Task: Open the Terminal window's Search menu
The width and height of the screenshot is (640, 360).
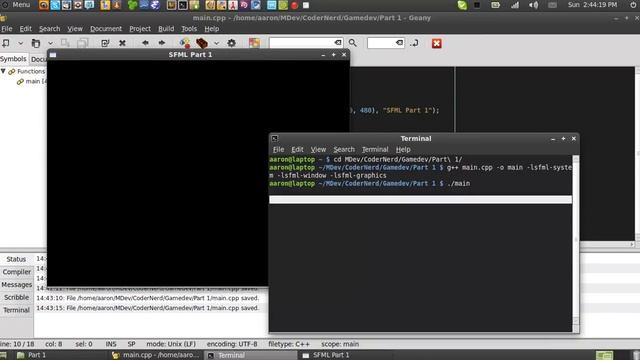Action: [x=344, y=149]
